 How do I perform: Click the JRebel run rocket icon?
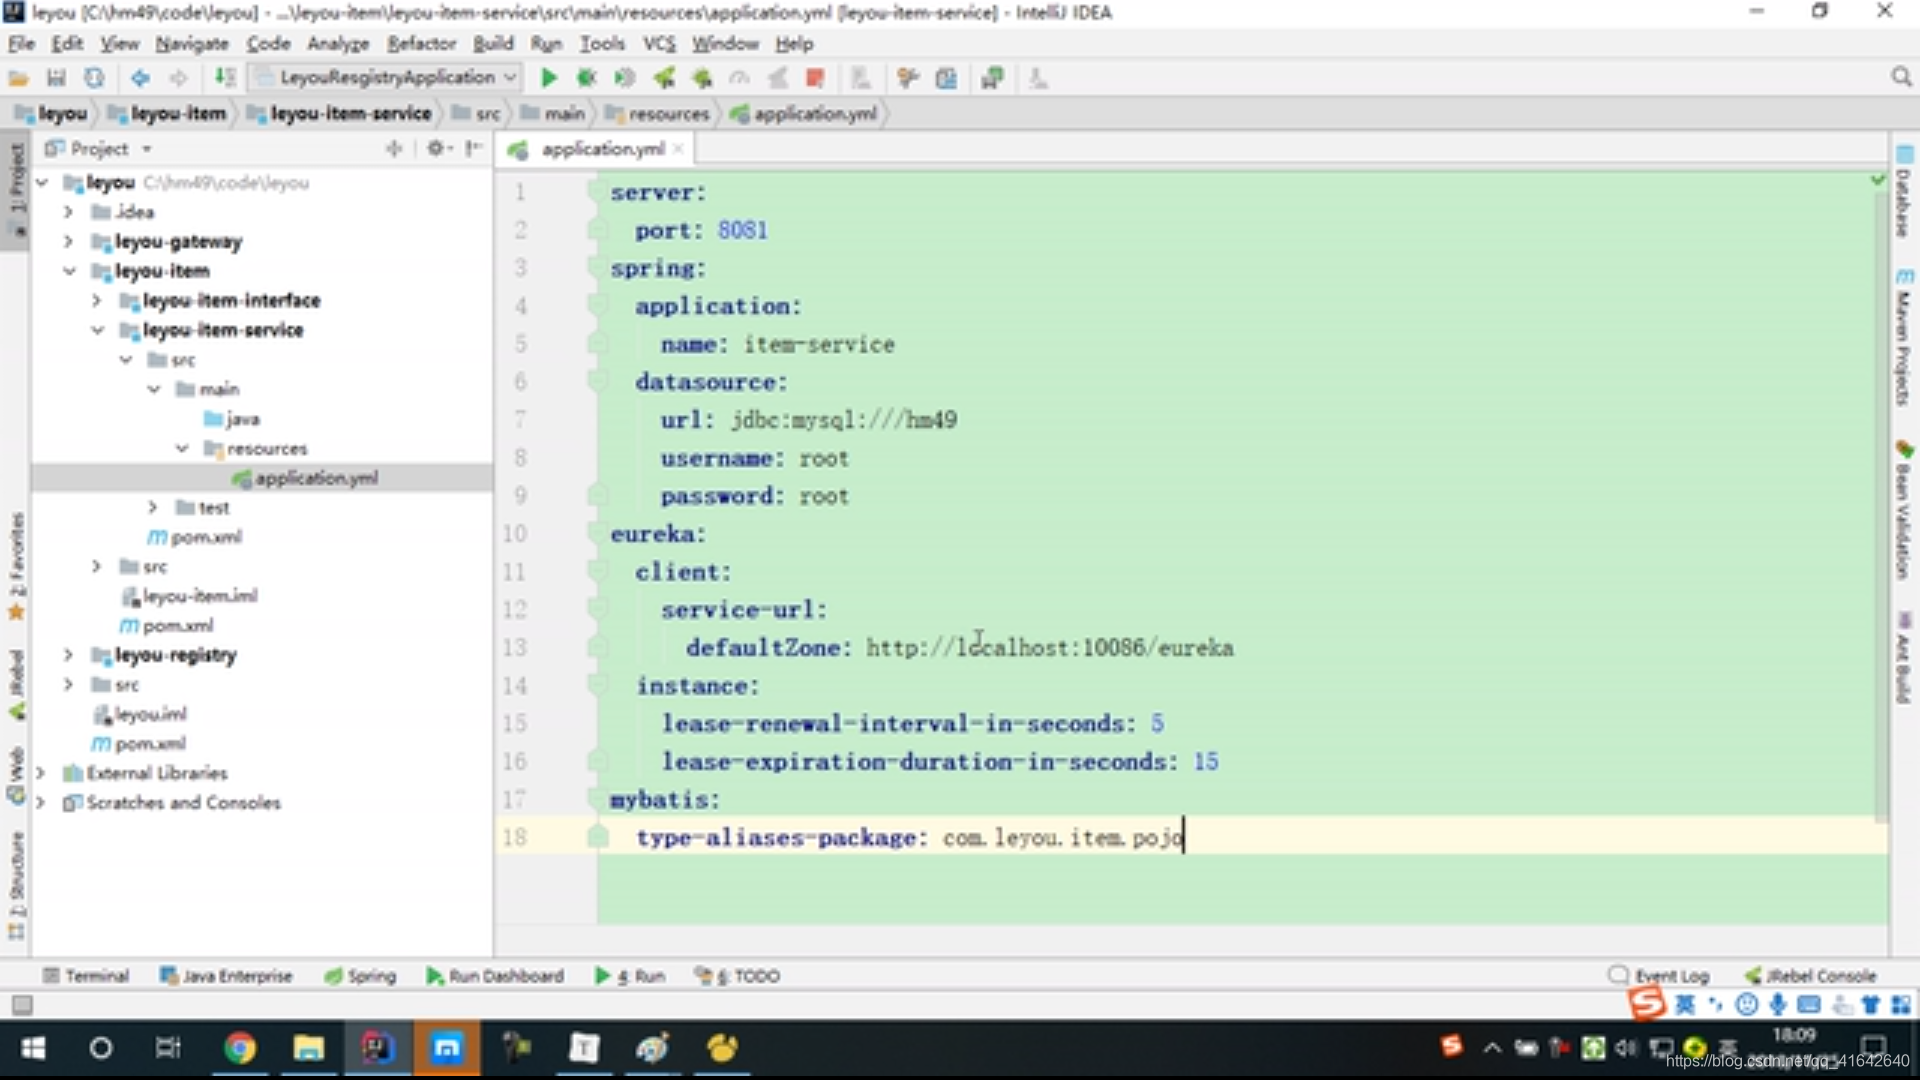(664, 78)
